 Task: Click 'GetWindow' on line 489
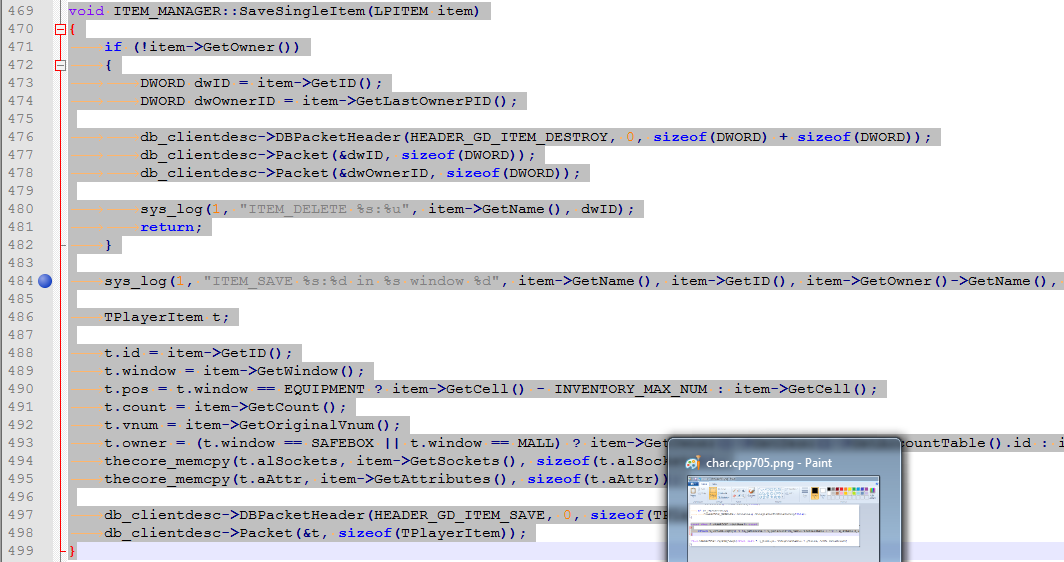point(297,371)
